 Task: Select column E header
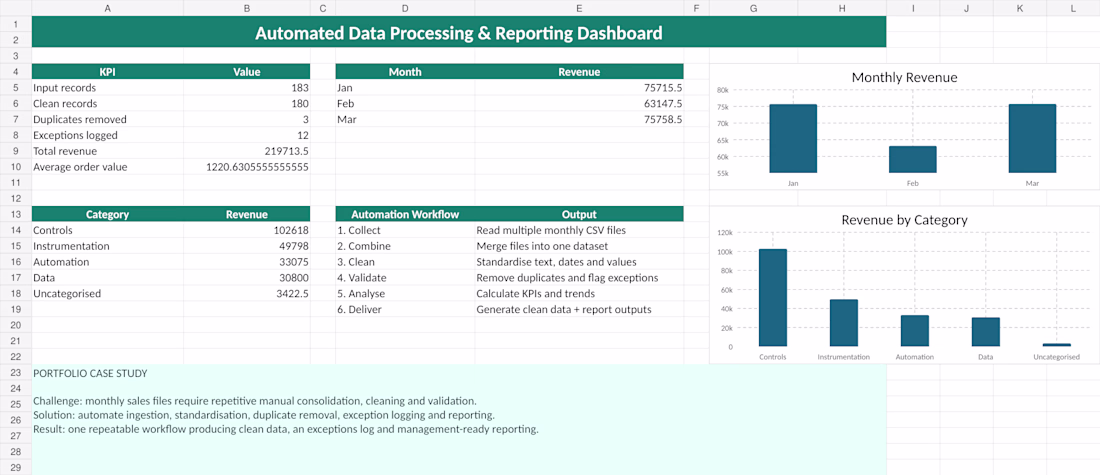579,8
